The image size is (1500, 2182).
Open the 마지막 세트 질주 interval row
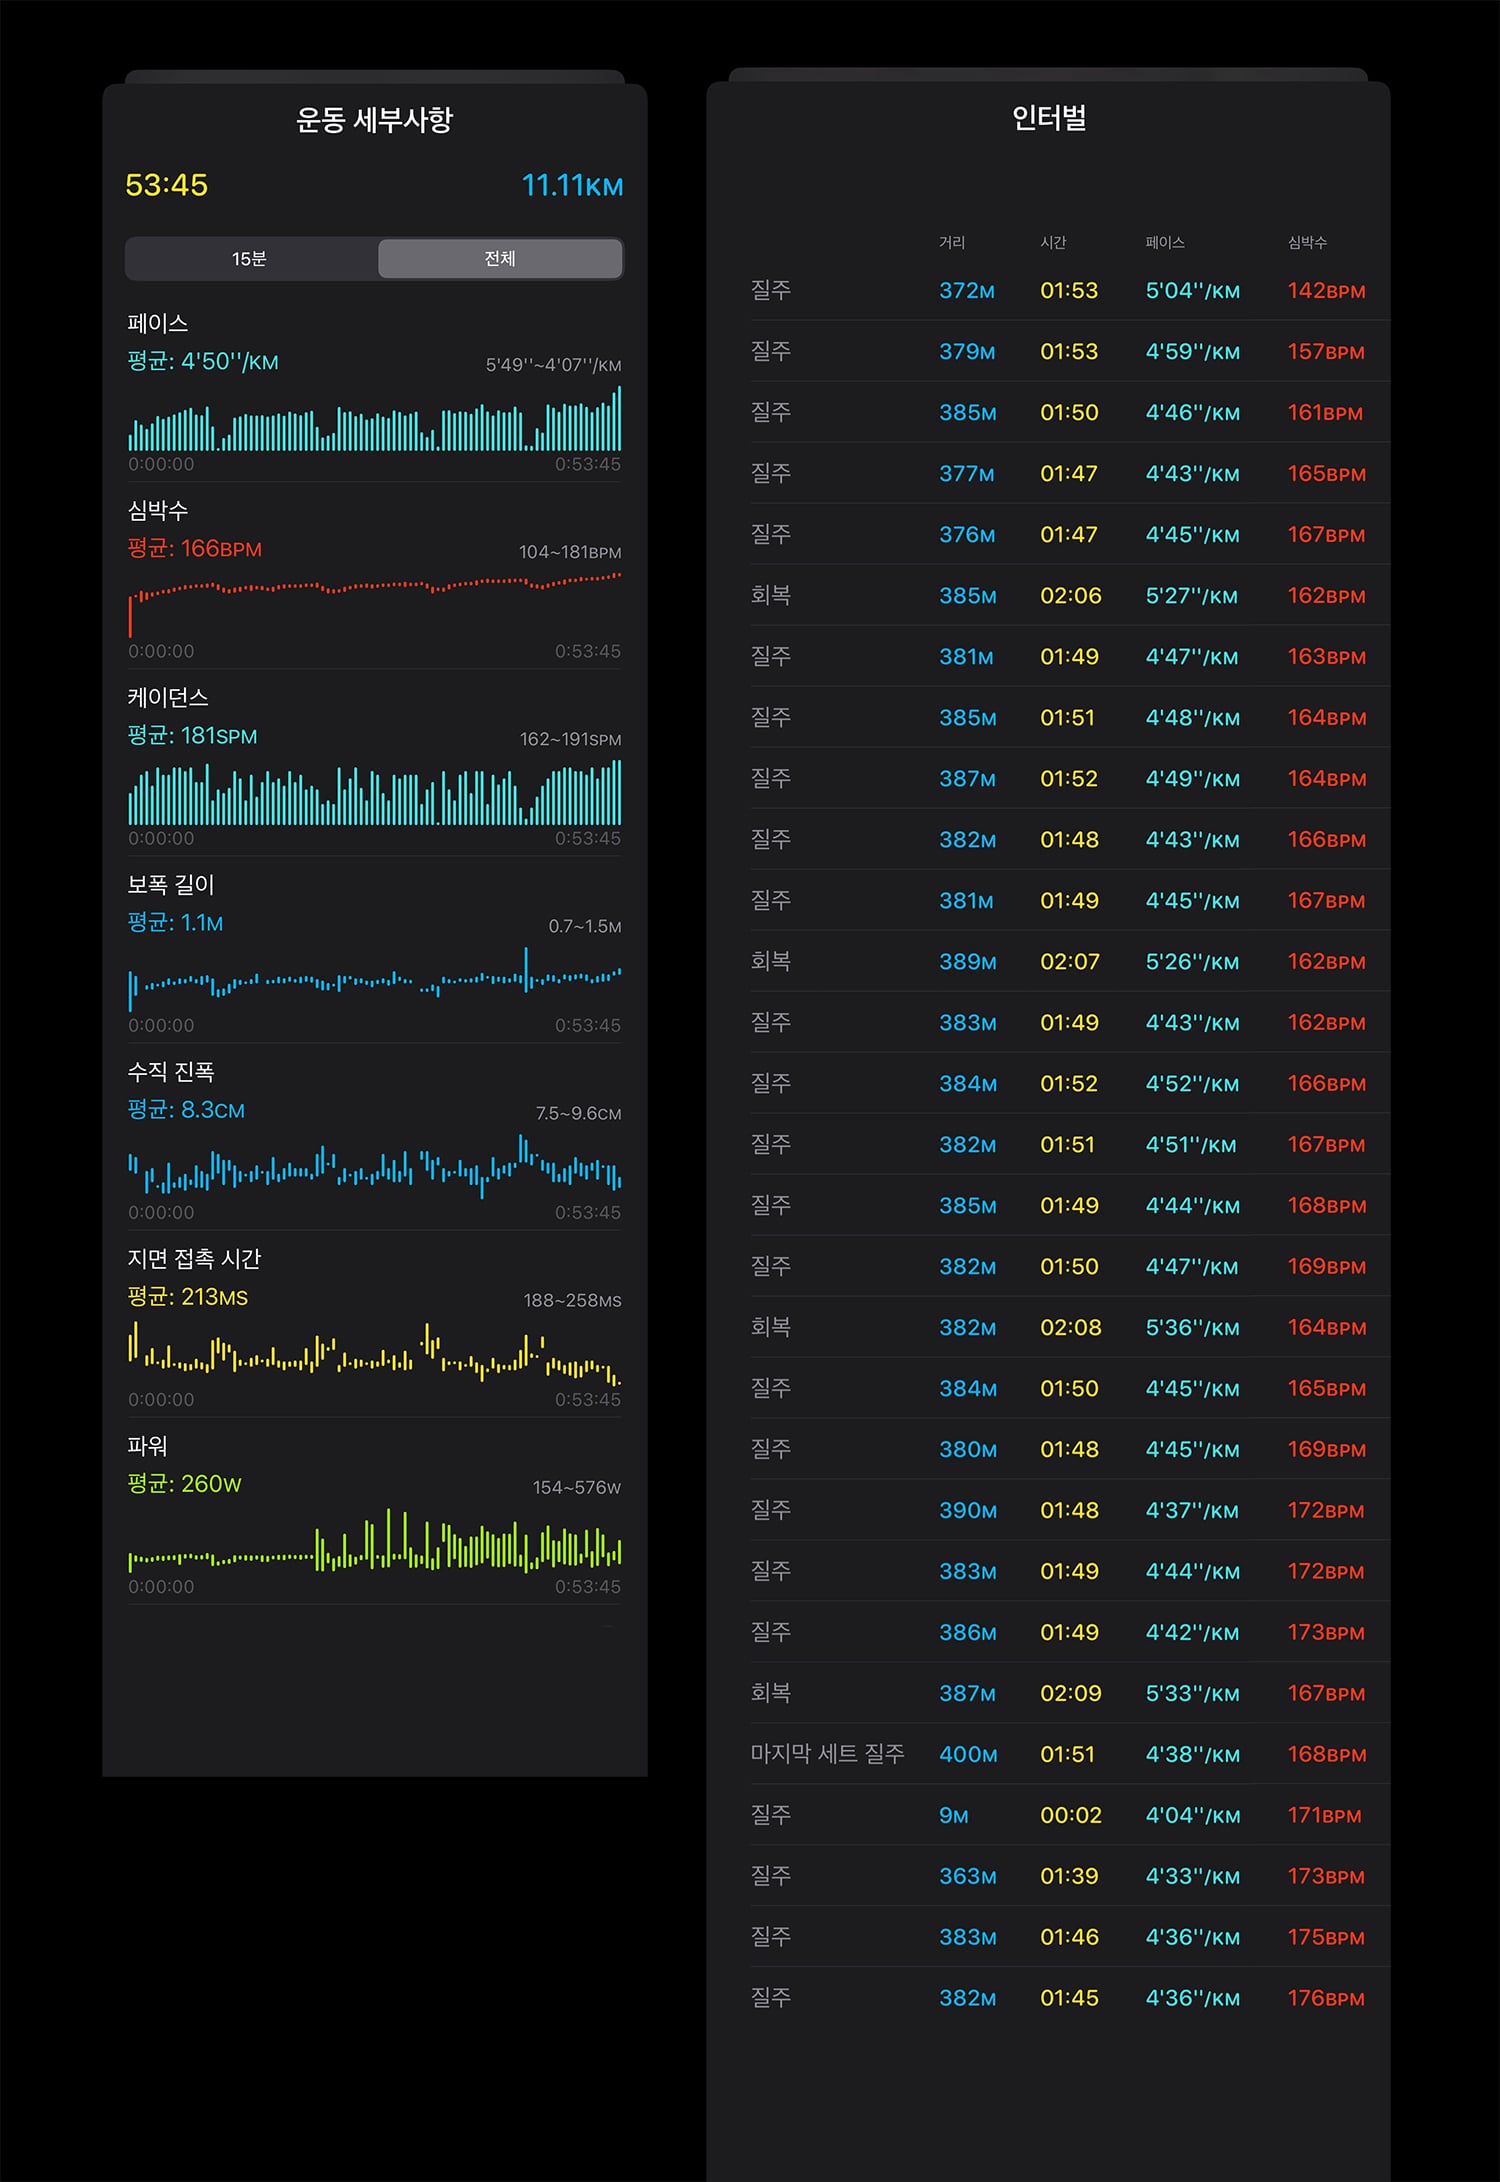pos(1070,1754)
